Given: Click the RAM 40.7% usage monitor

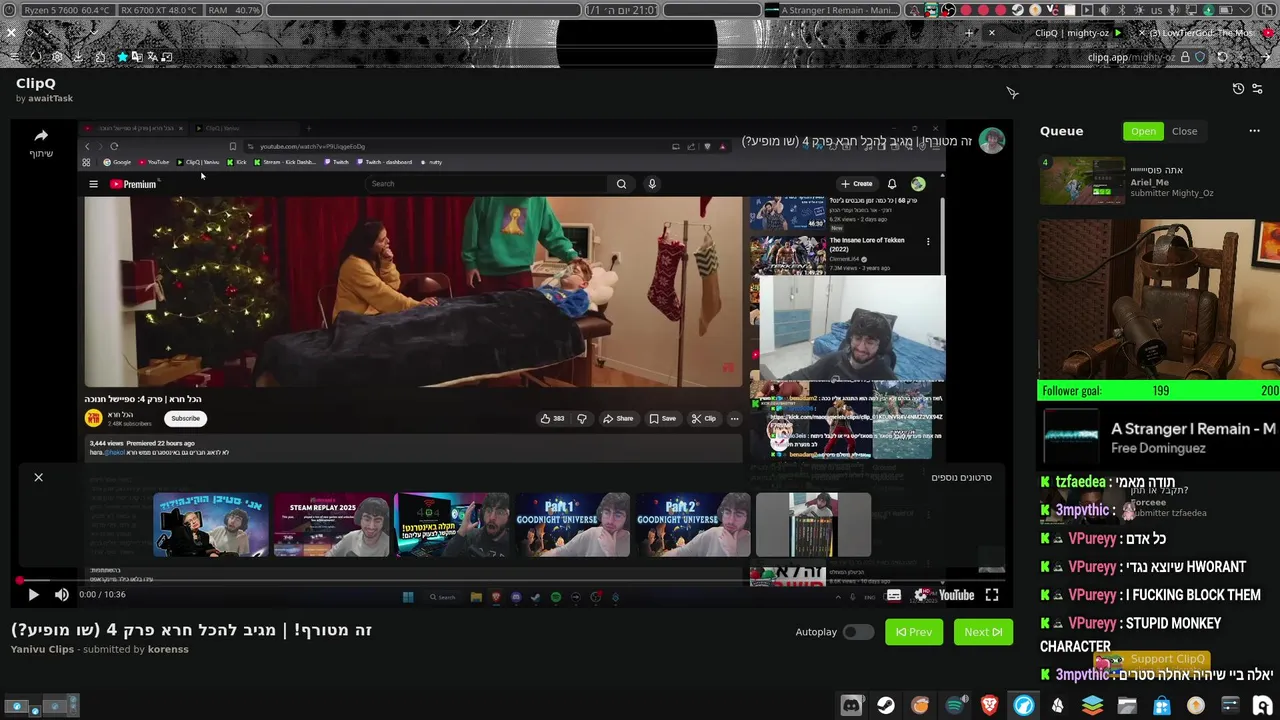Looking at the screenshot, I should tap(234, 10).
